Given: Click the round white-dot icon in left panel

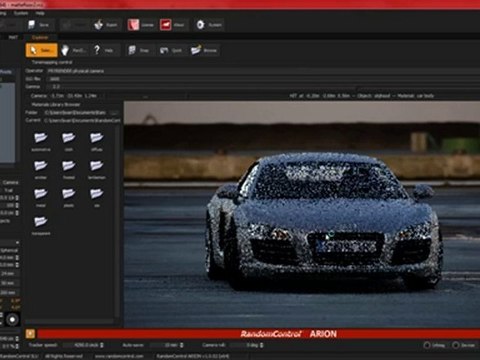Looking at the screenshot, I should point(12,320).
